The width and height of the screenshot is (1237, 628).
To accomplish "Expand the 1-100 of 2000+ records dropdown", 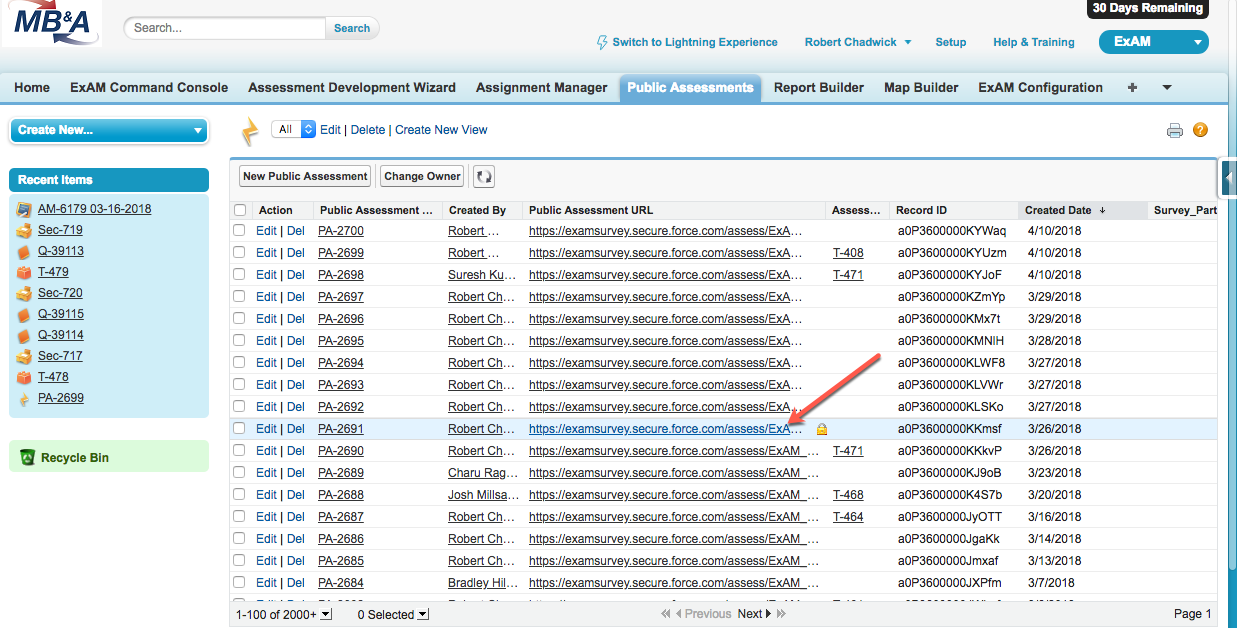I will pos(284,614).
